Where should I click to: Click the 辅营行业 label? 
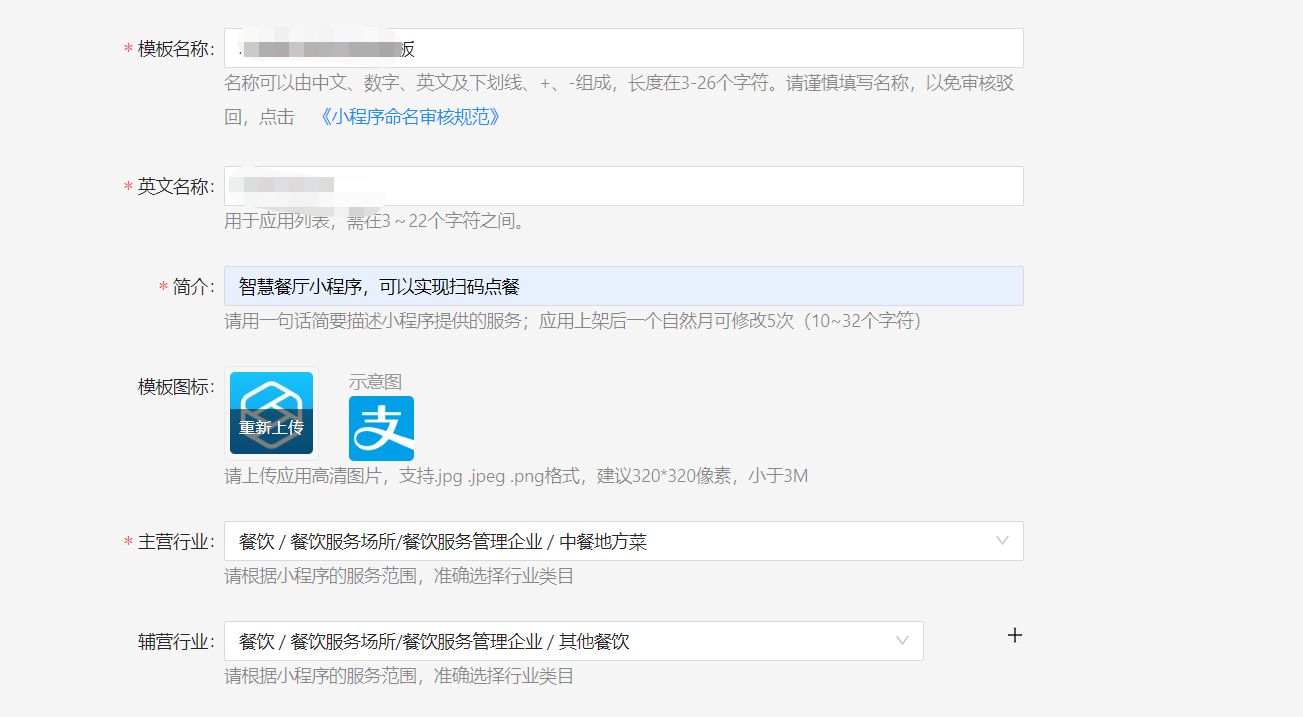point(176,641)
